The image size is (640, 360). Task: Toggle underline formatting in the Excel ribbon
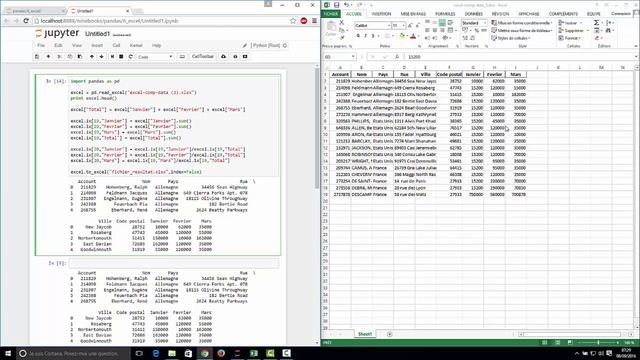(373, 36)
